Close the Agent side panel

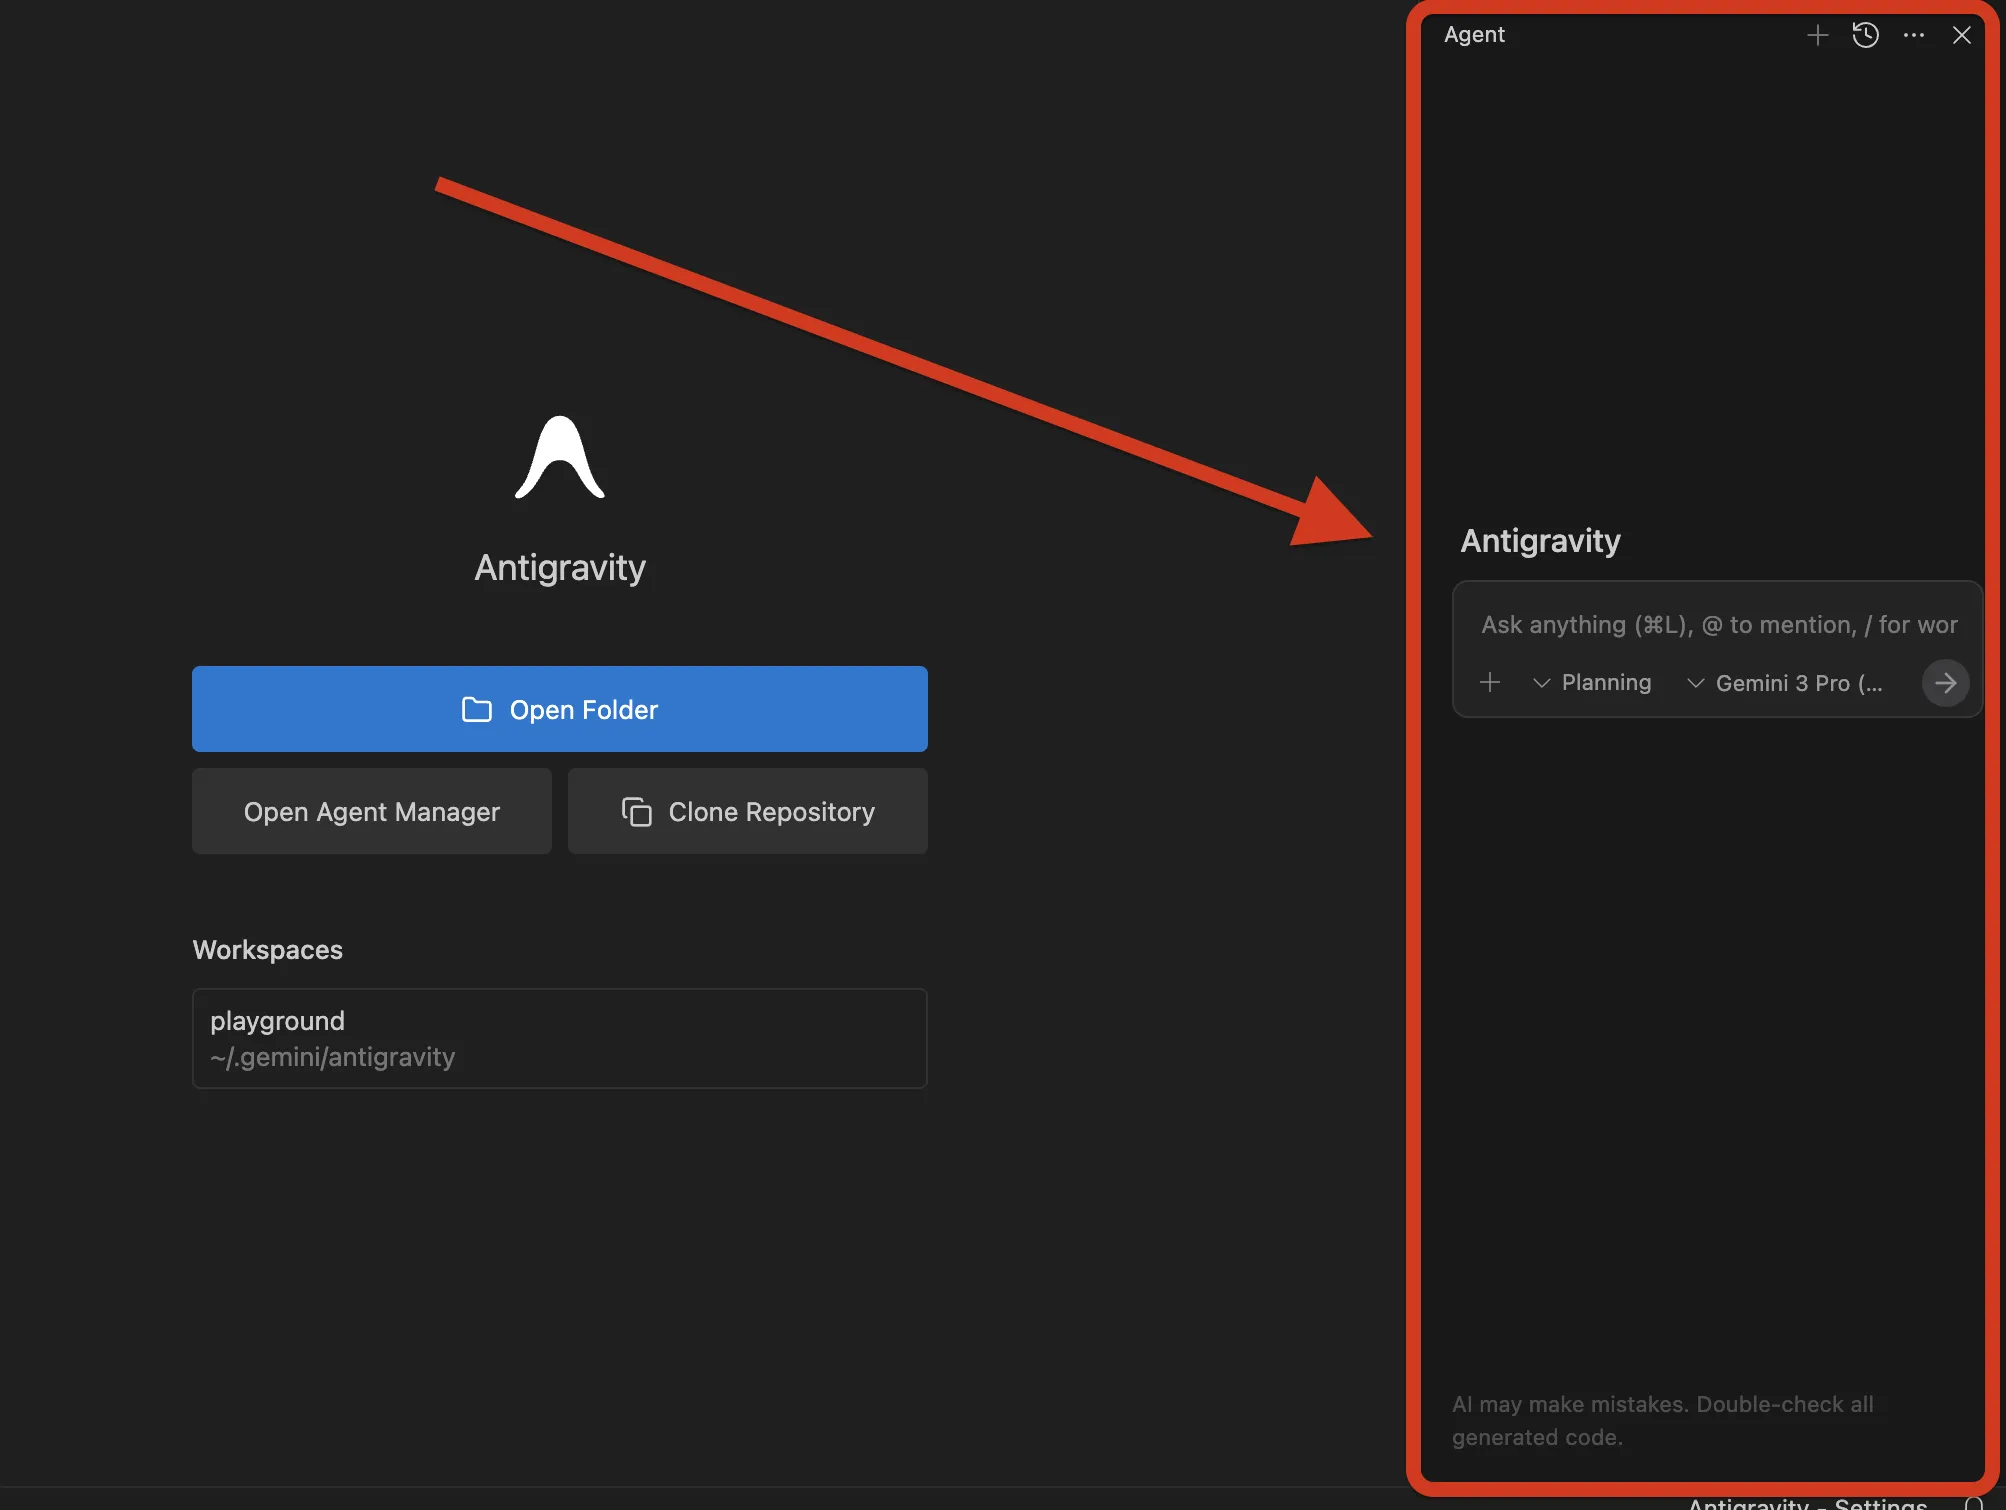1961,35
